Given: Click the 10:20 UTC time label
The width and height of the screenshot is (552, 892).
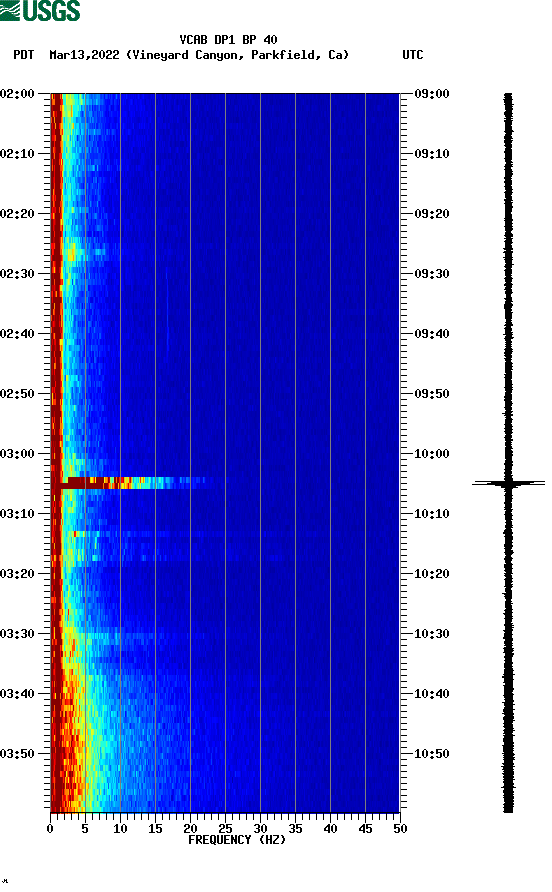Looking at the screenshot, I should point(432,573).
